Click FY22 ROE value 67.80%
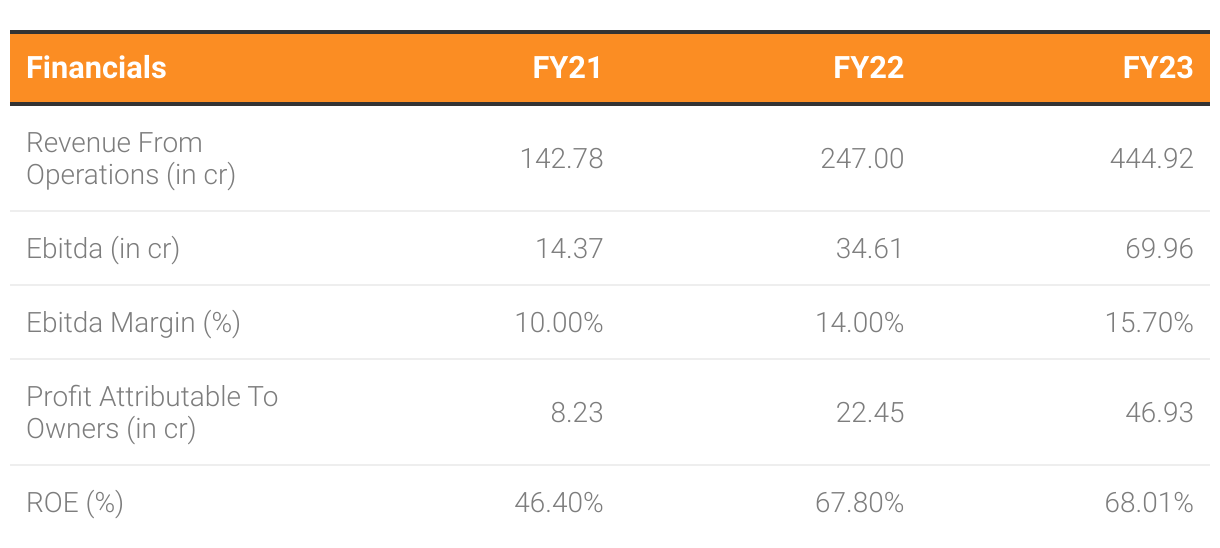The image size is (1220, 548). coord(860,502)
